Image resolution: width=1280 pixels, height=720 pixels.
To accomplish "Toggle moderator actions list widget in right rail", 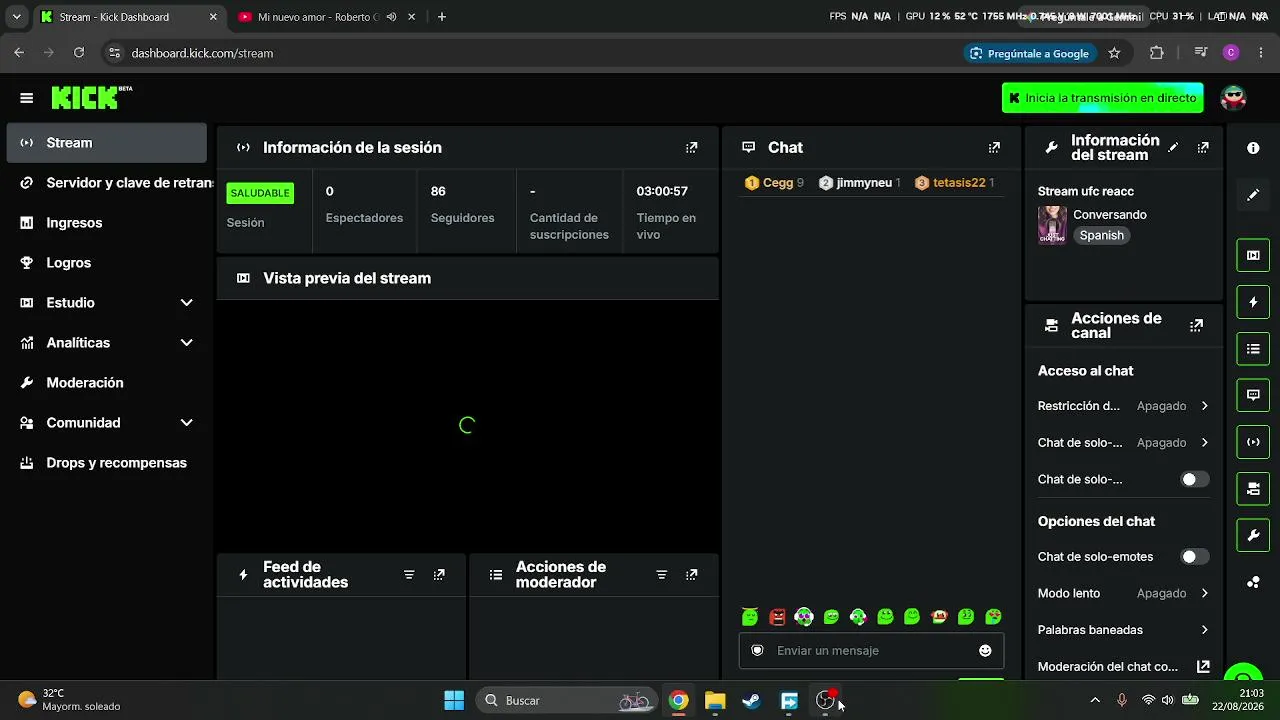I will (1253, 349).
